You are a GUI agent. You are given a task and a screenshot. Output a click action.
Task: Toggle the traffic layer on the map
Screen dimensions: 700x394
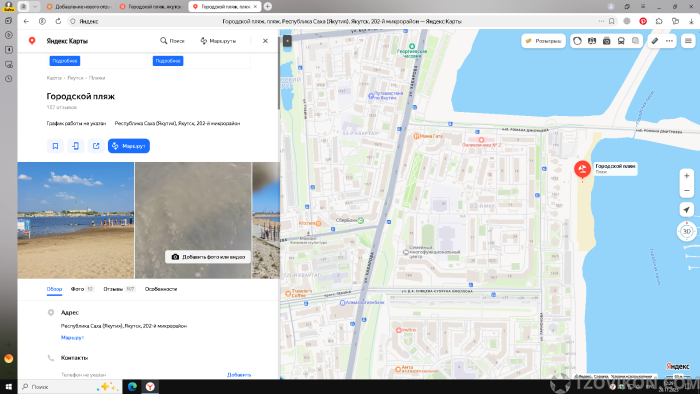pos(577,41)
